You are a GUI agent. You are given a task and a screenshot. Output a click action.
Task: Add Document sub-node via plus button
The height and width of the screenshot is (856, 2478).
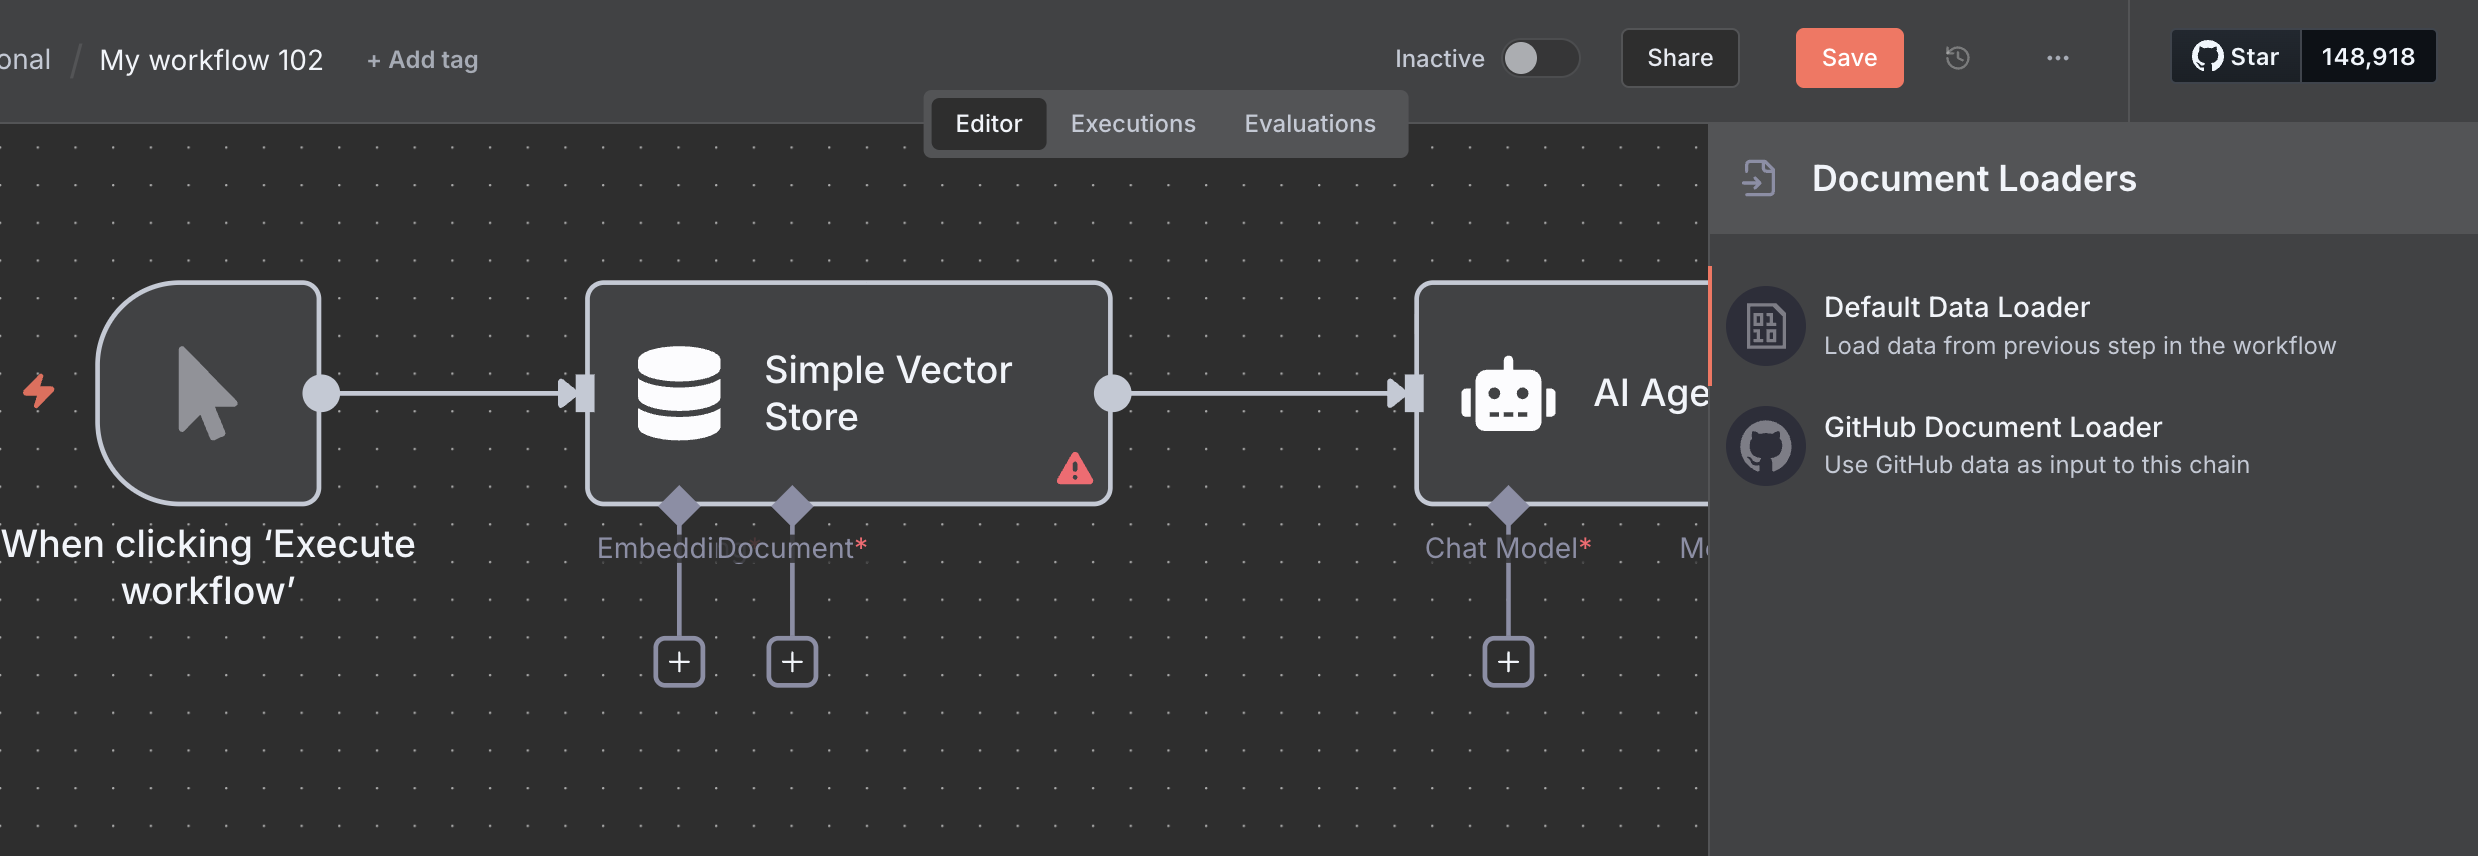pos(792,662)
